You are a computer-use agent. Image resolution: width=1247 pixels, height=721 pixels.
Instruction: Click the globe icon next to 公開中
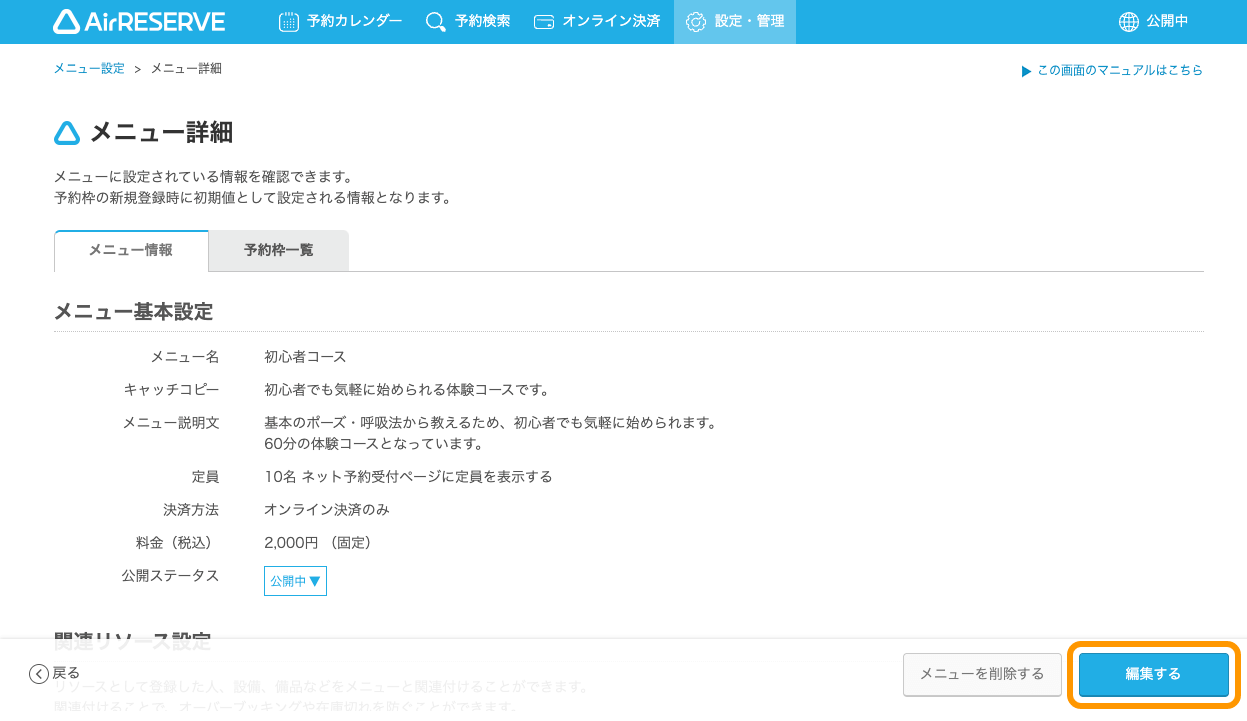point(1130,20)
